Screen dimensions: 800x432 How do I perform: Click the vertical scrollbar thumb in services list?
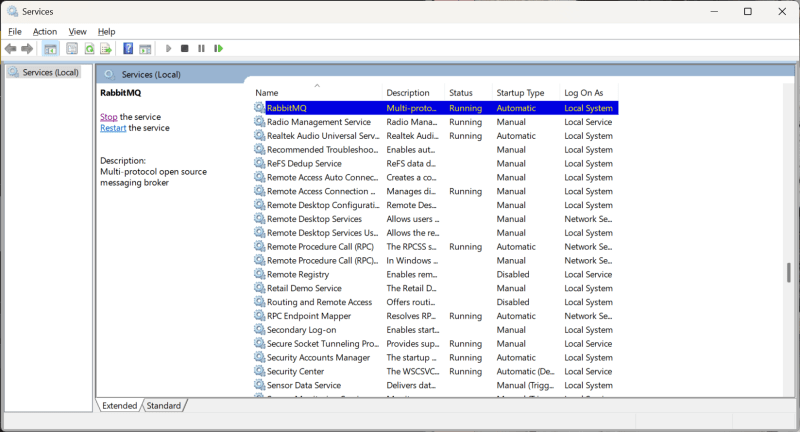[x=788, y=272]
